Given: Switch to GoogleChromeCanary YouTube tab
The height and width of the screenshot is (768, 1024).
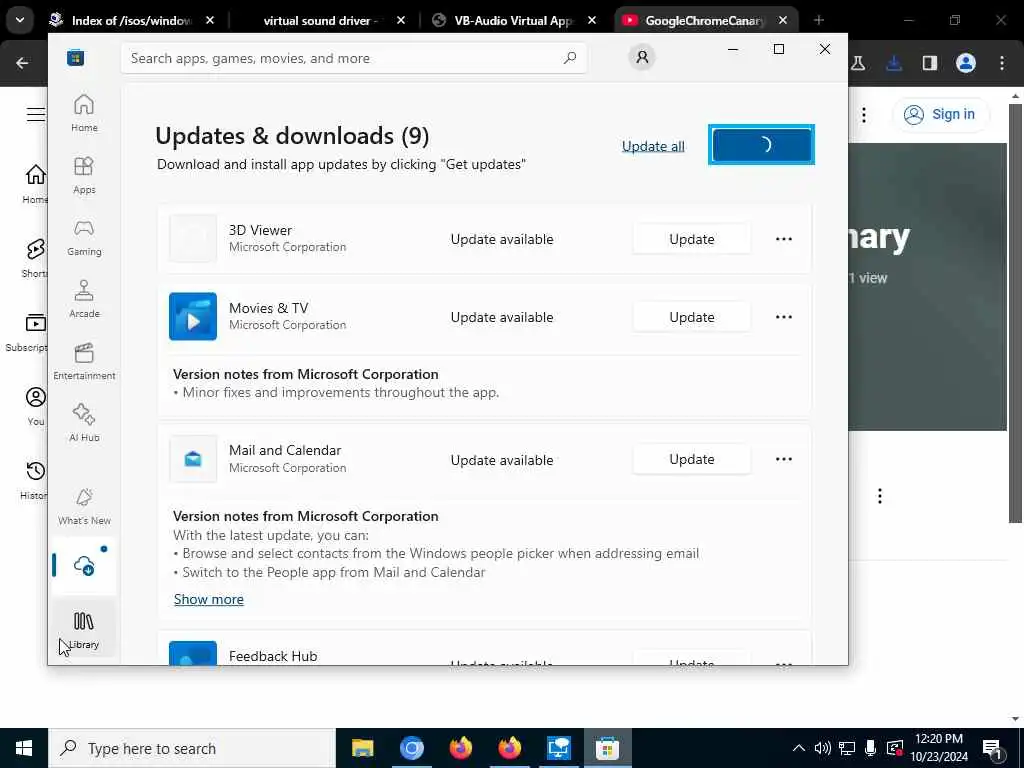Looking at the screenshot, I should click(704, 20).
